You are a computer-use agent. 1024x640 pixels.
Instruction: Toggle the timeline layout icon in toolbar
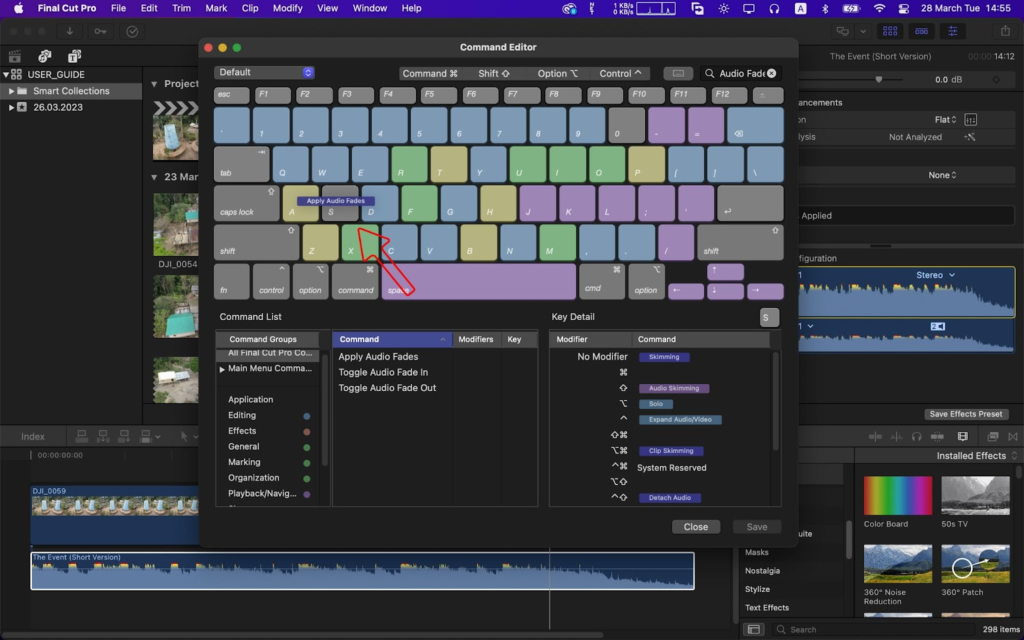921,31
